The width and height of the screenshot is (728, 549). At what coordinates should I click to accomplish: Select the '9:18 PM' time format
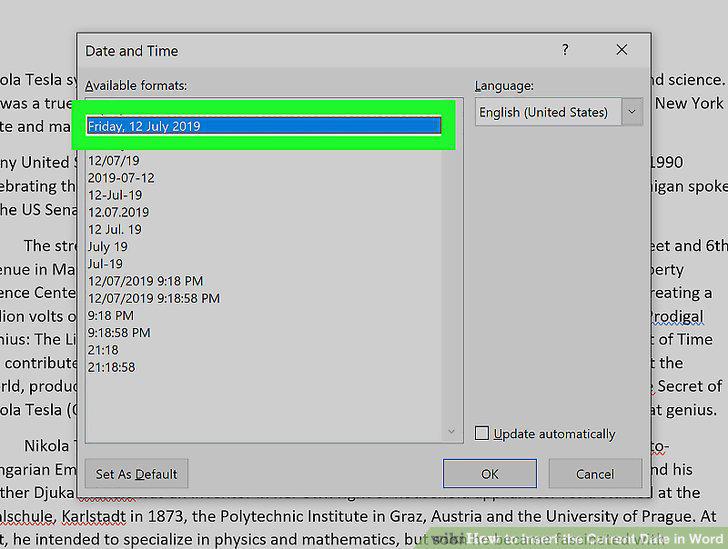(110, 316)
